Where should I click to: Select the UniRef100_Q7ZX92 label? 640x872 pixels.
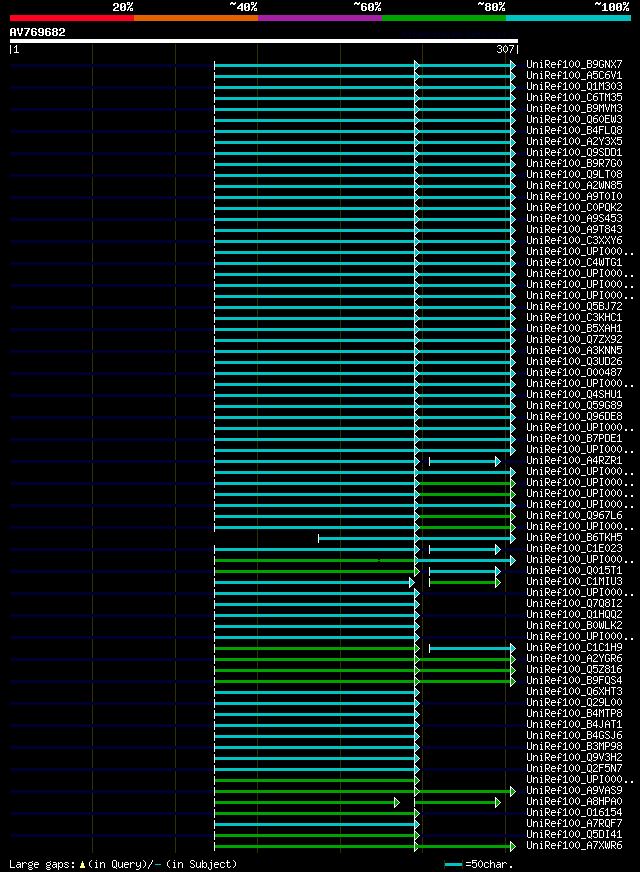tap(574, 340)
